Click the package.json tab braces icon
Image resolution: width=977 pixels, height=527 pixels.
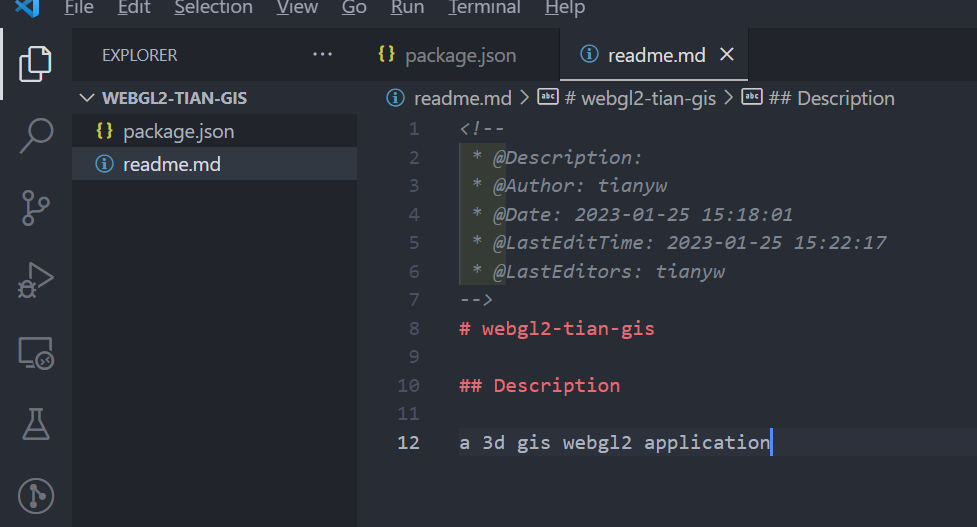[x=386, y=54]
